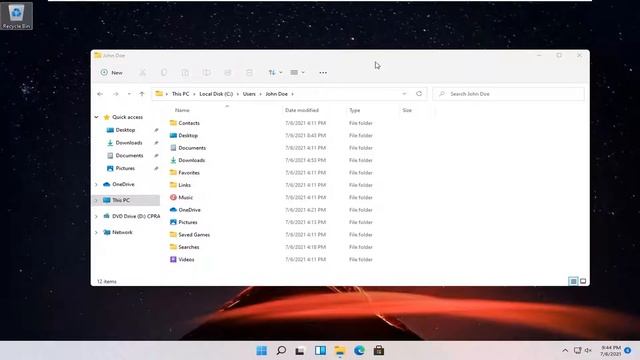Click the Pictures folder icon in file list
640x360 pixels.
[173, 222]
